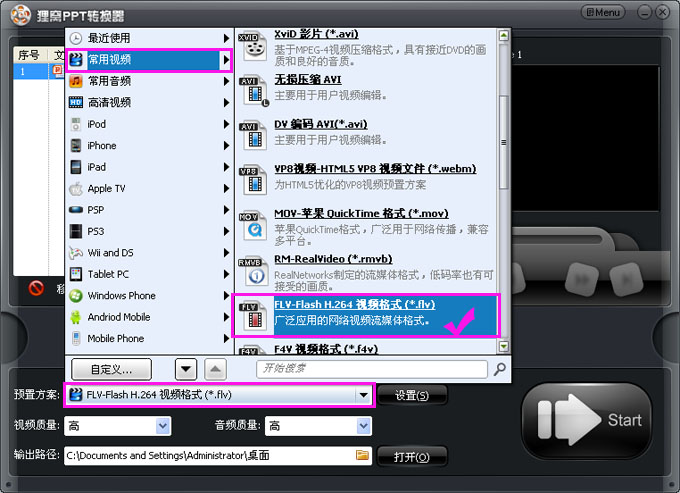Image resolution: width=680 pixels, height=493 pixels.
Task: Expand the Tablet PC submenu arrow
Action: coord(226,274)
